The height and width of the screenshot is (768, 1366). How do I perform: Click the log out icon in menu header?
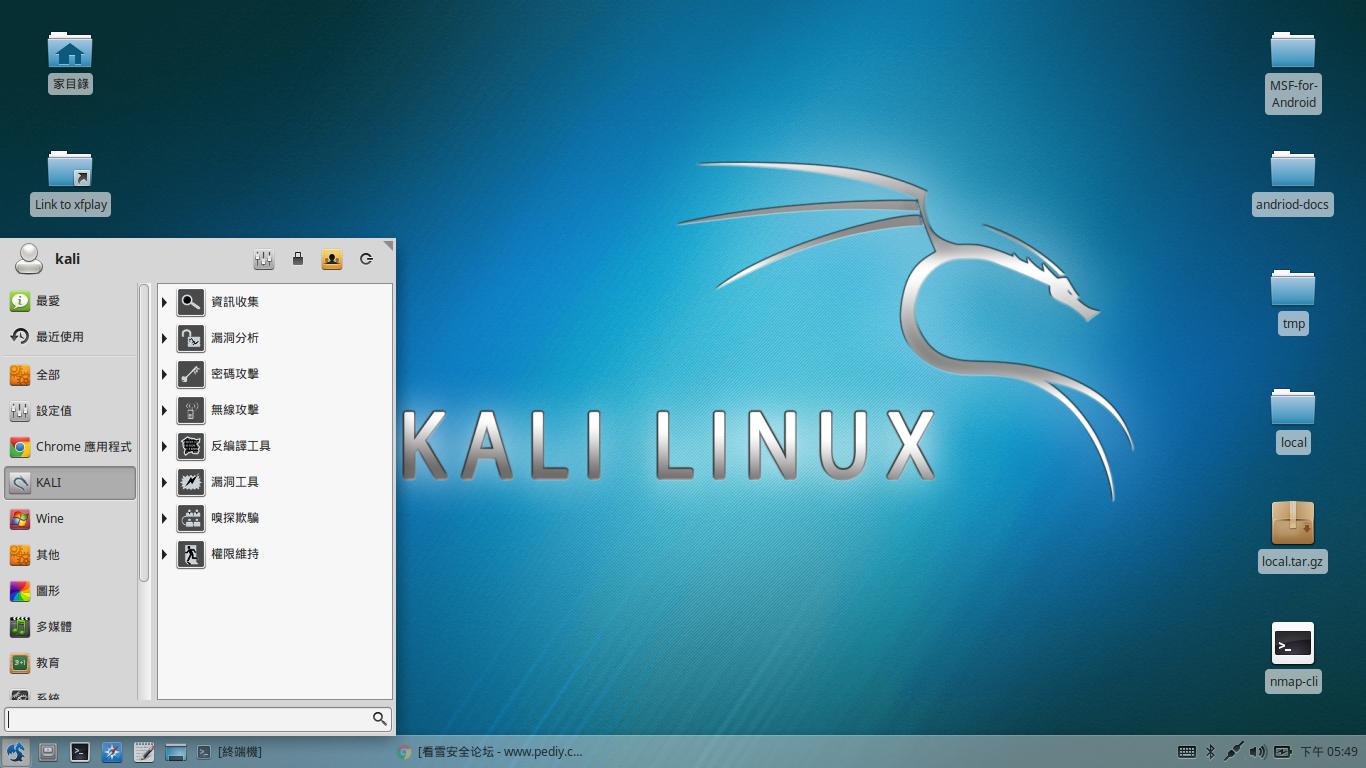tap(366, 259)
